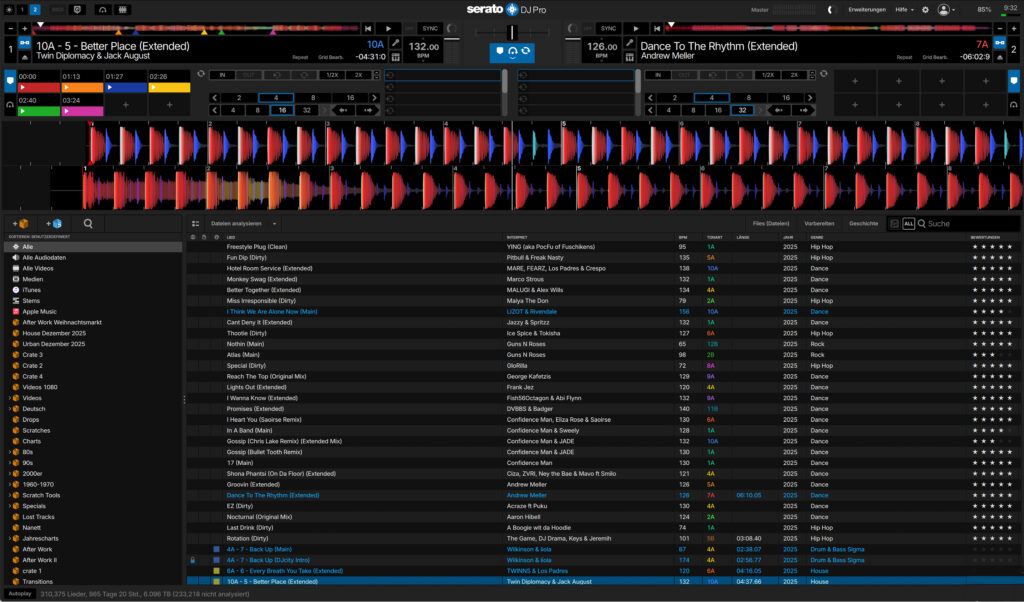Expand the Deutsch crate folder
Image resolution: width=1024 pixels, height=602 pixels.
pyautogui.click(x=9, y=408)
